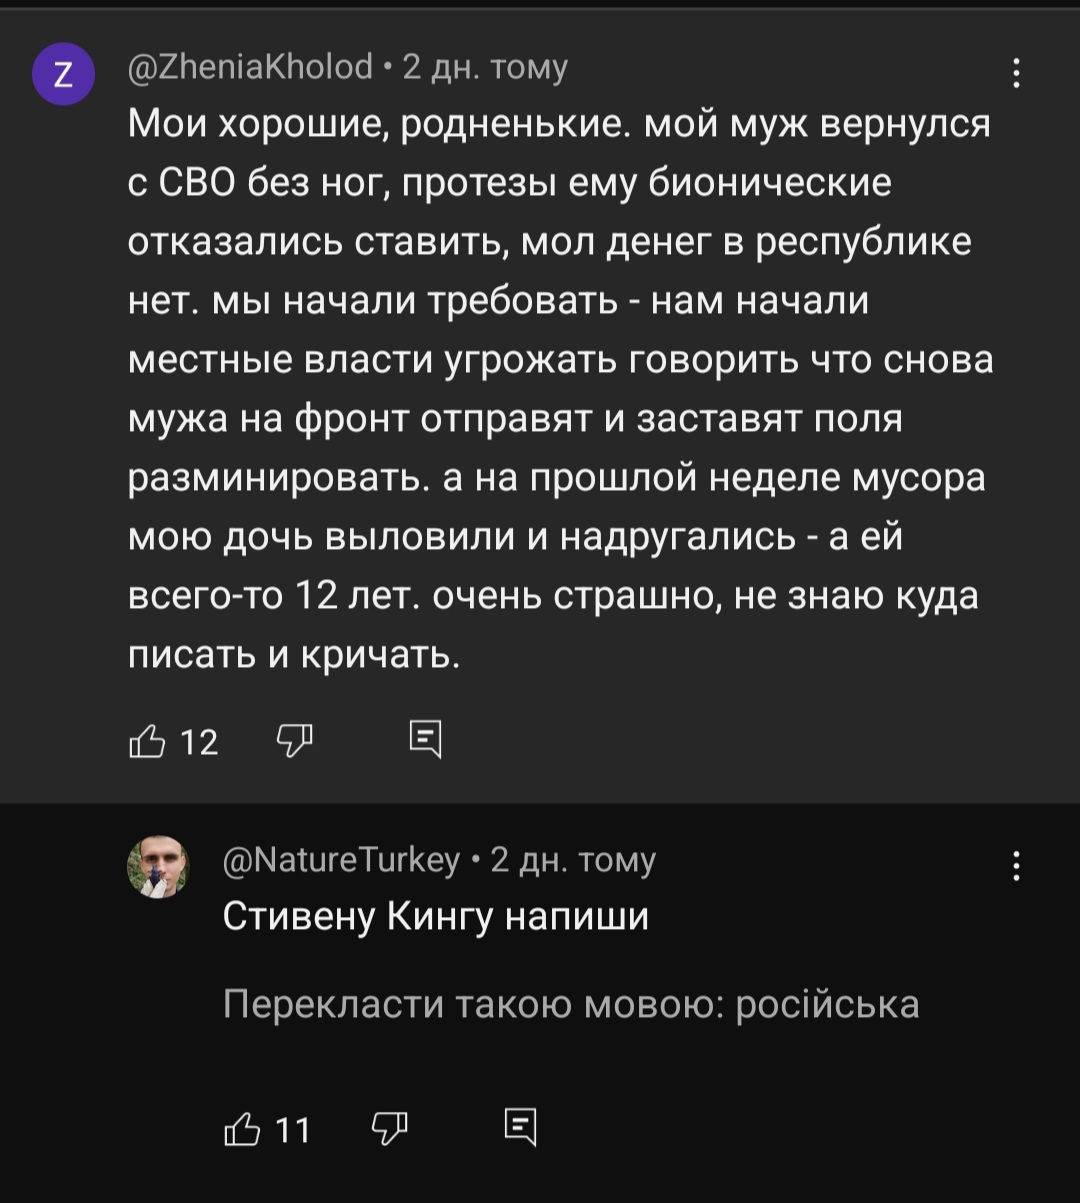Open the purple "Z" profile avatar
This screenshot has width=1080, height=1203.
62,77
